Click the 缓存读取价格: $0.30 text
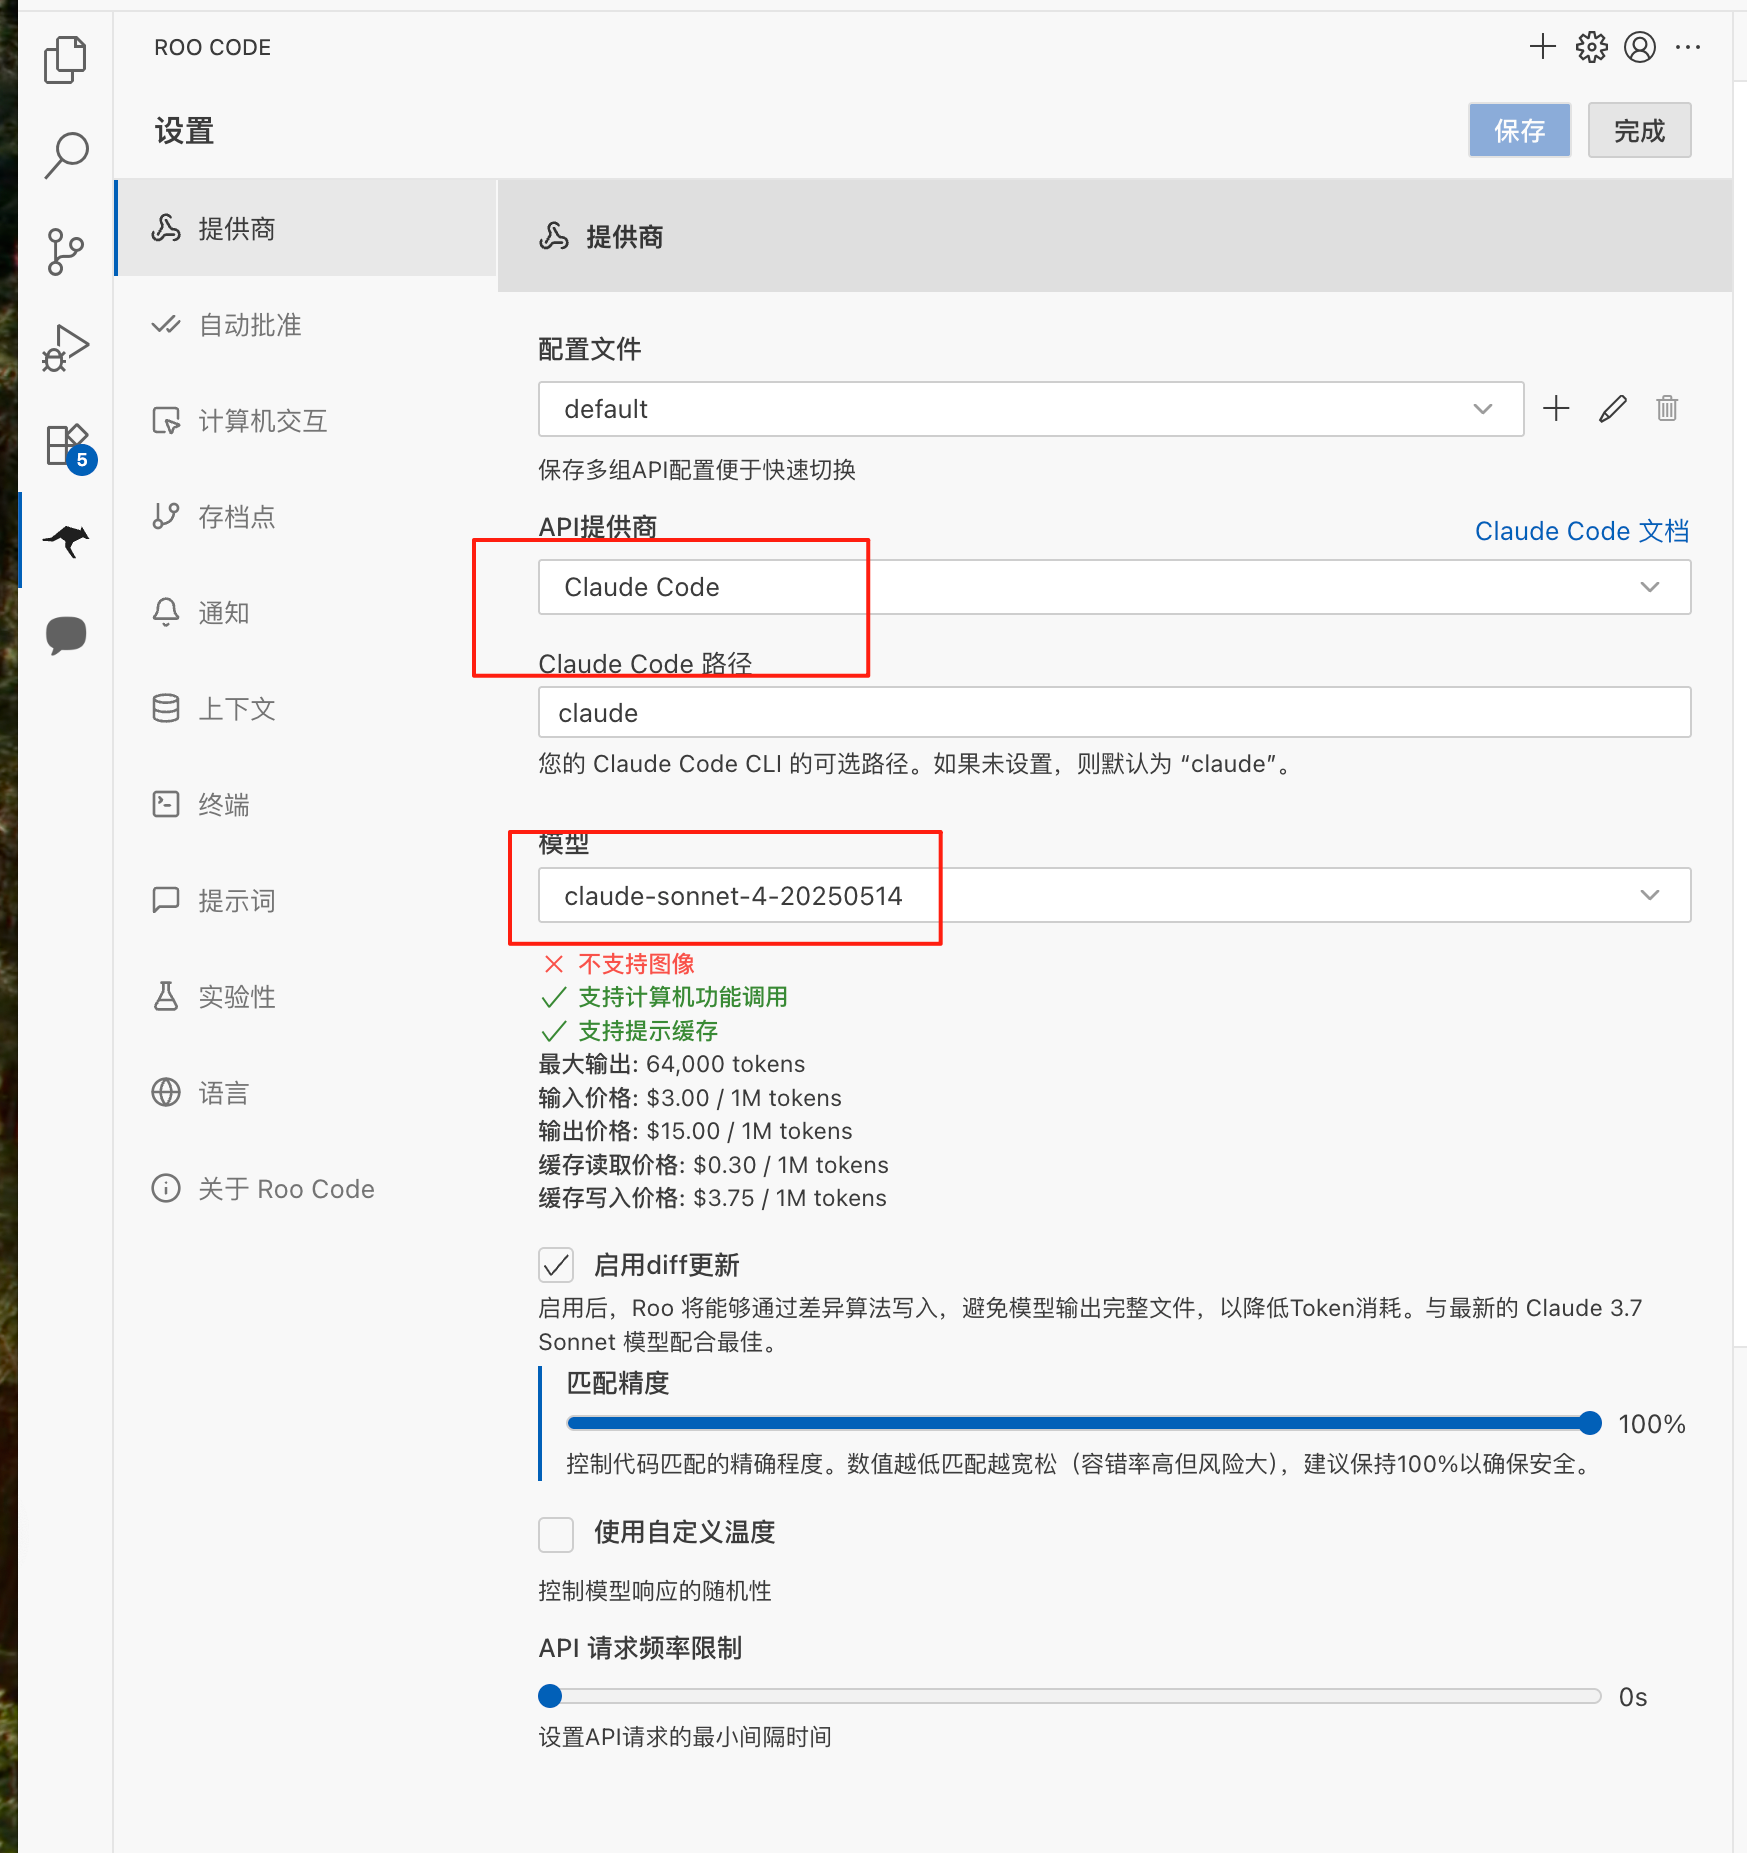Image resolution: width=1748 pixels, height=1854 pixels. coord(714,1165)
